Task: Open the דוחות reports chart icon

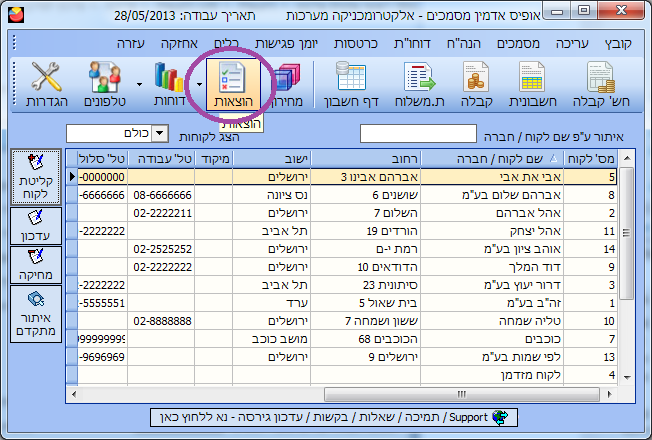Action: click(169, 84)
